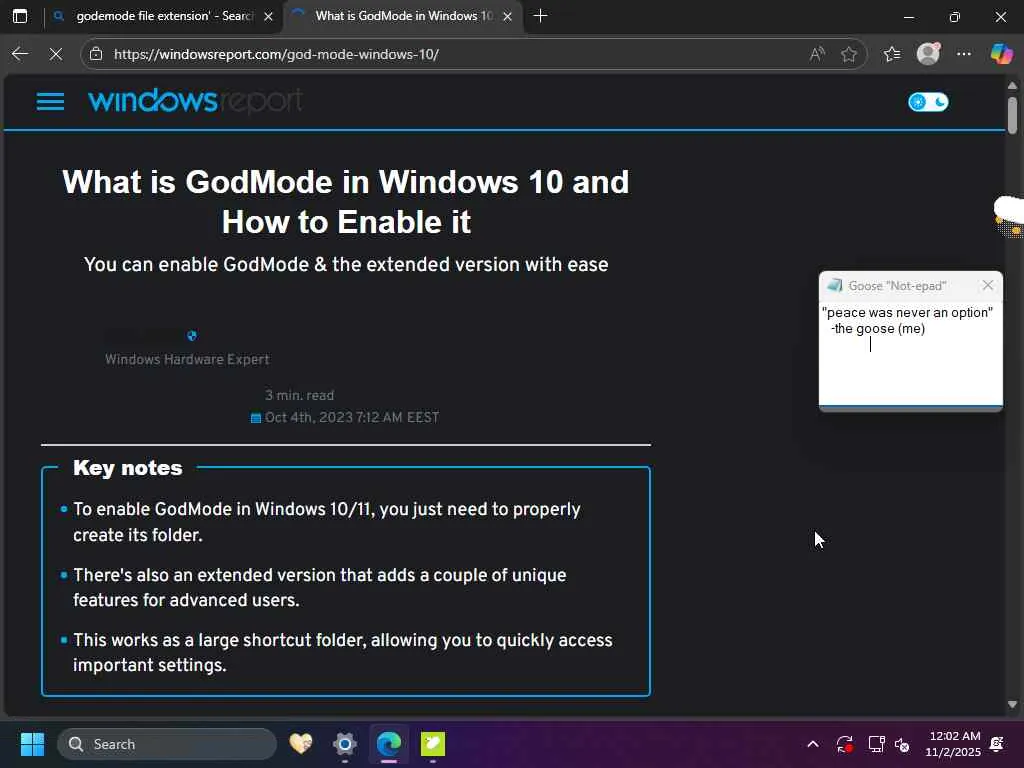Click the 'Oct 4th, 2023 7:12 AM EEST' date
1024x768 pixels.
[352, 417]
